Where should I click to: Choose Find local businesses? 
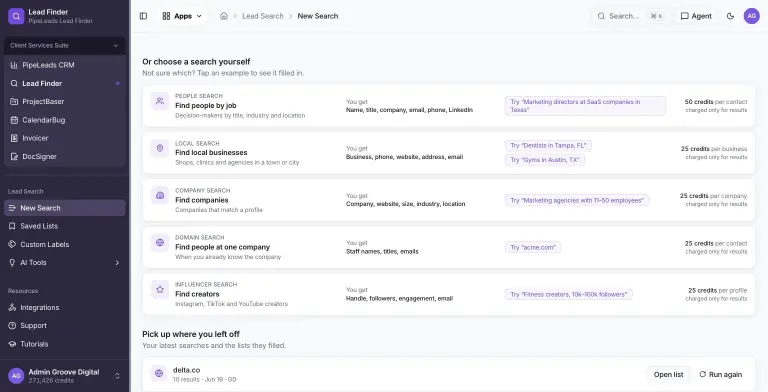211,152
